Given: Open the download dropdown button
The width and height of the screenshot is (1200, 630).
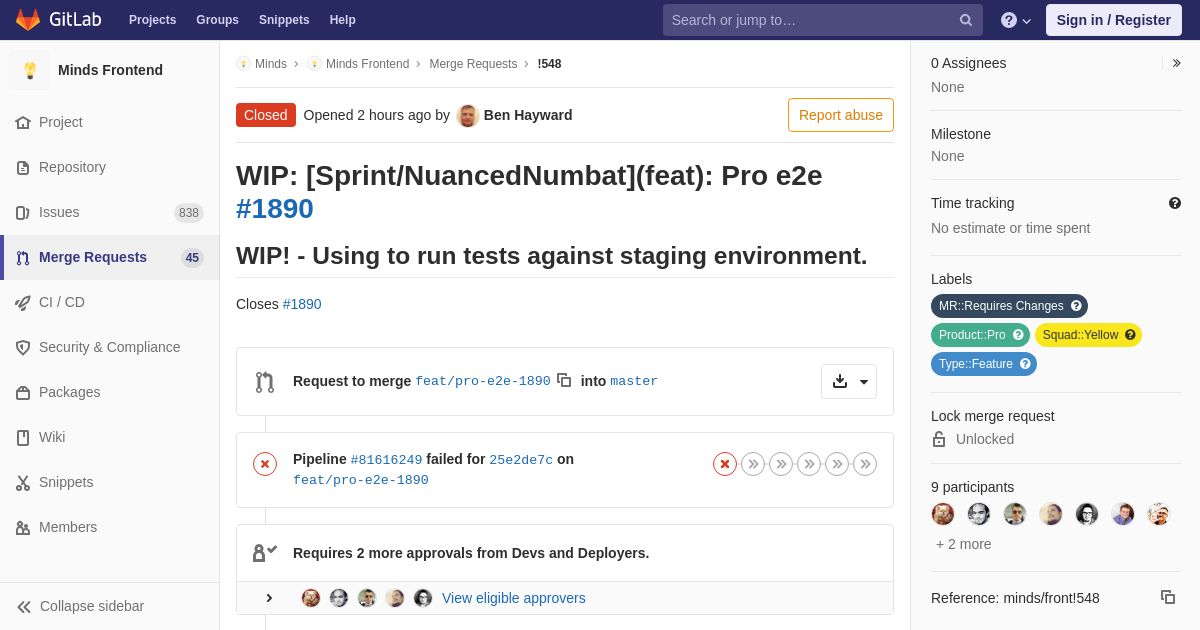Looking at the screenshot, I should click(849, 381).
